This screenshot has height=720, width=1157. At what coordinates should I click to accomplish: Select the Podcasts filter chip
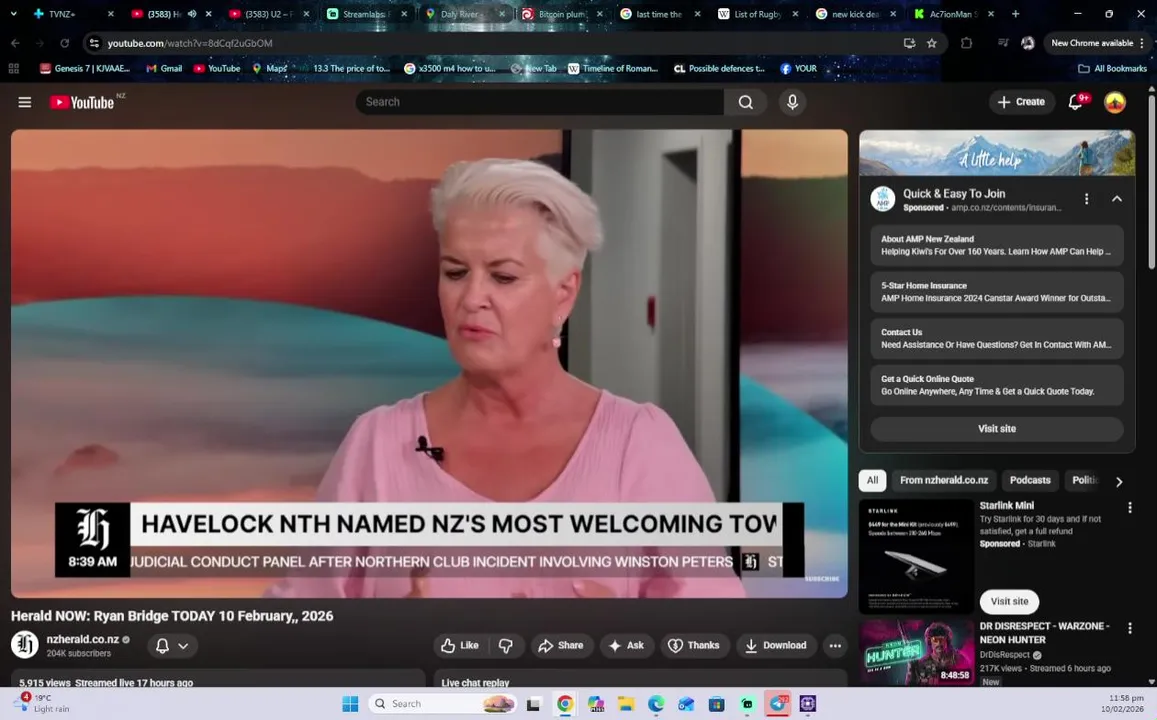[1030, 480]
